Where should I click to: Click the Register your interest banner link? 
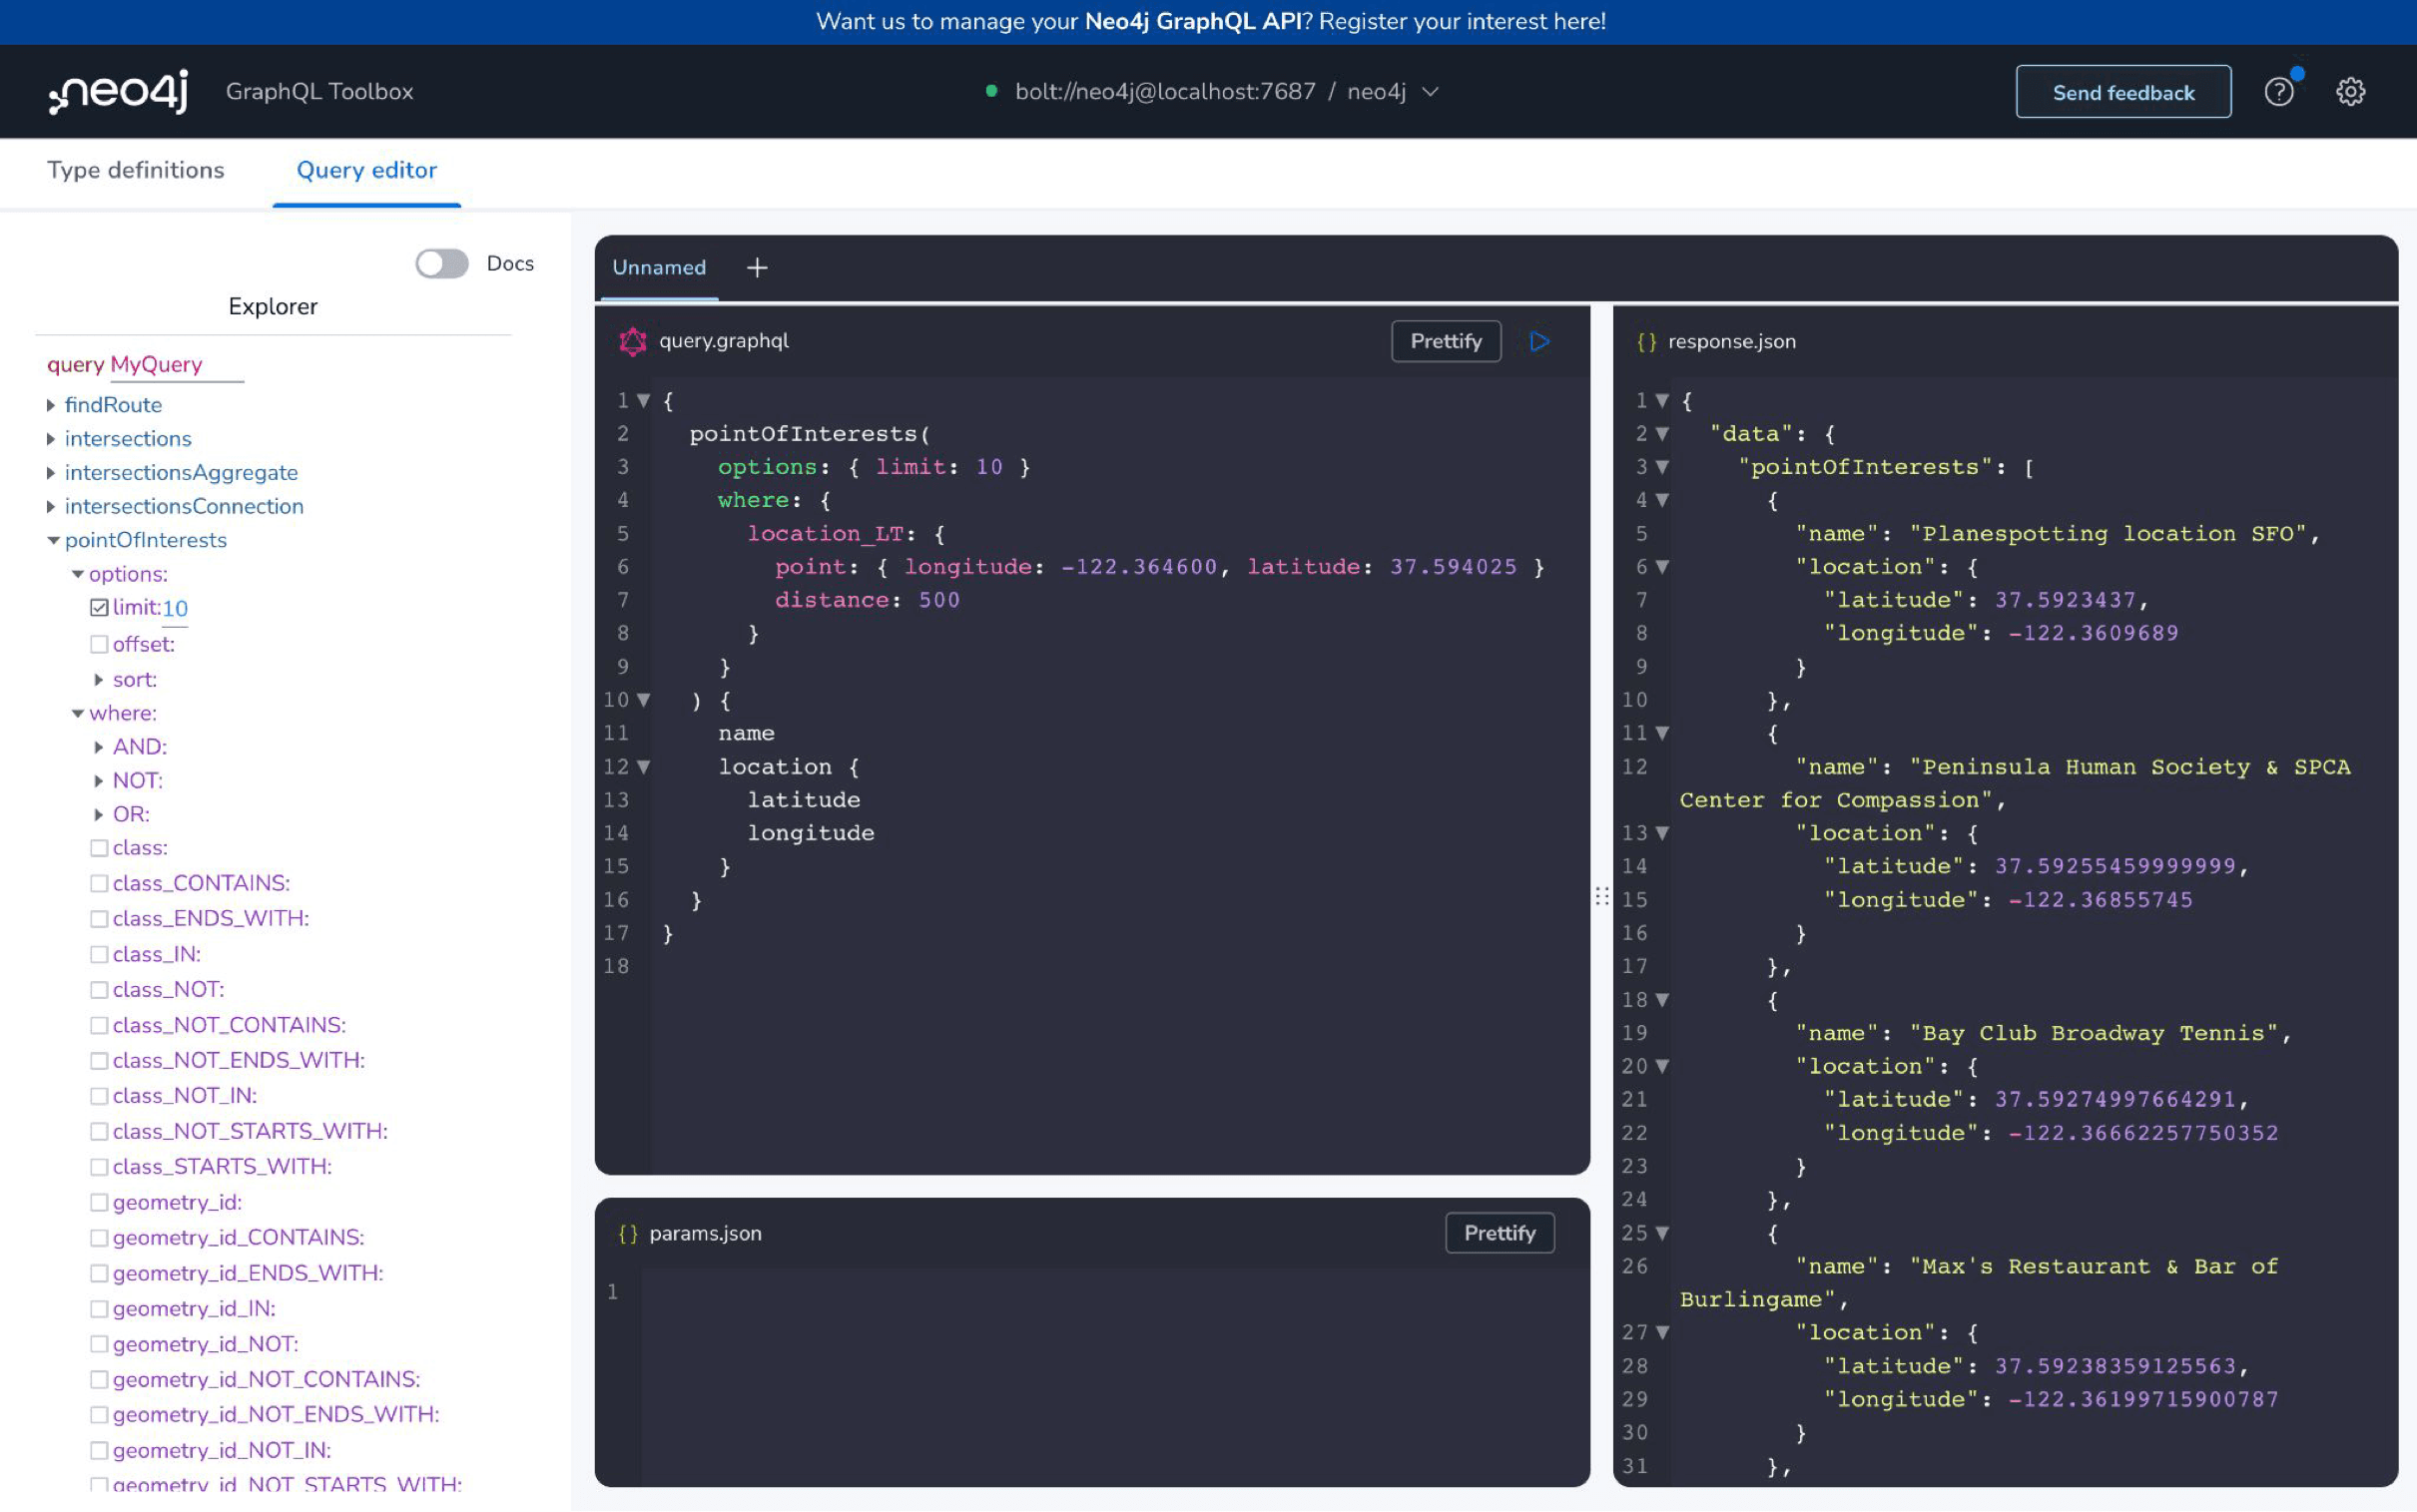[1461, 21]
